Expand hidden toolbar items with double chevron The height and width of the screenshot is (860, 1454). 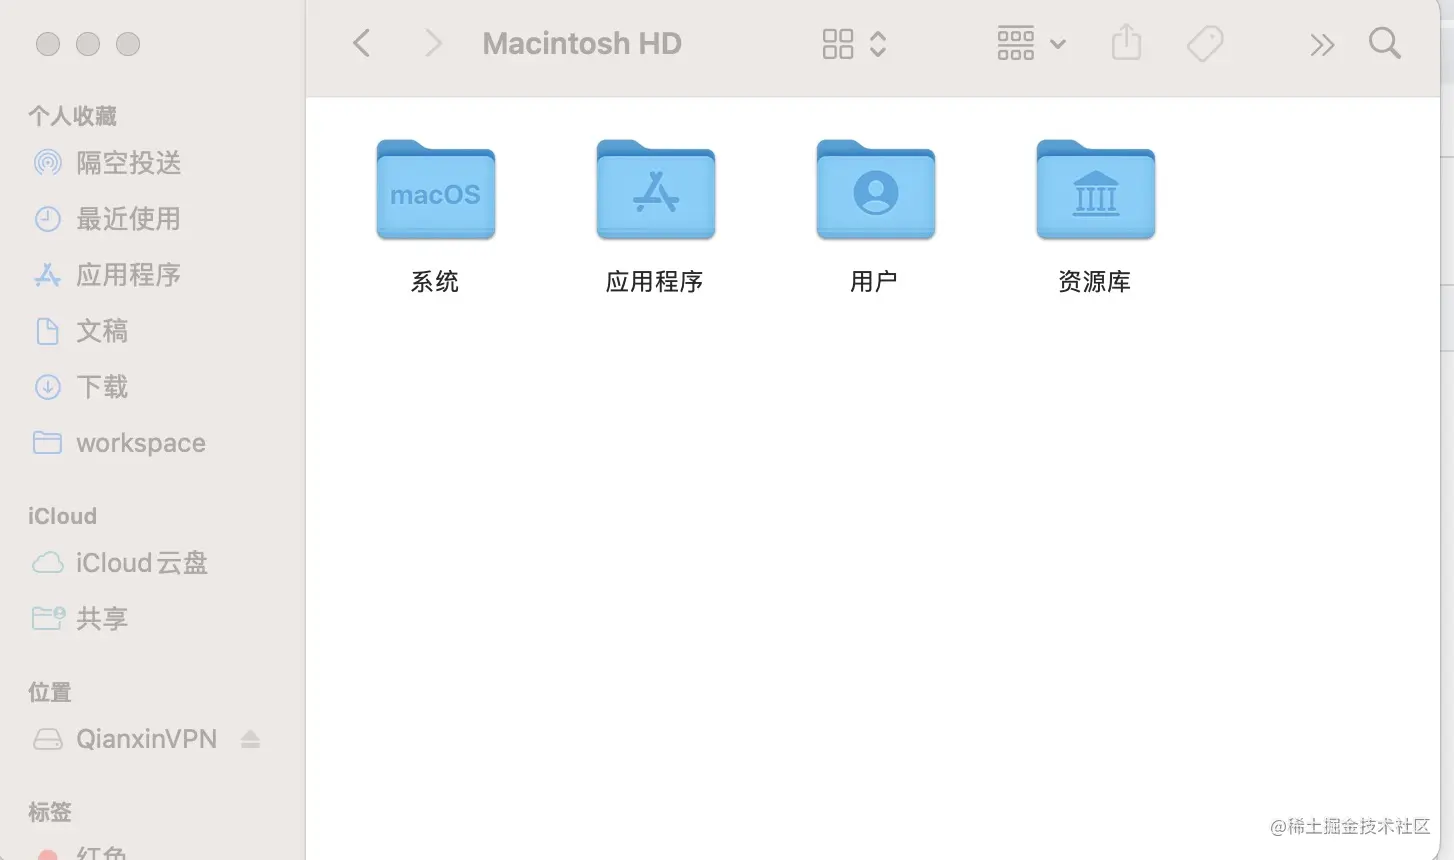(x=1322, y=44)
